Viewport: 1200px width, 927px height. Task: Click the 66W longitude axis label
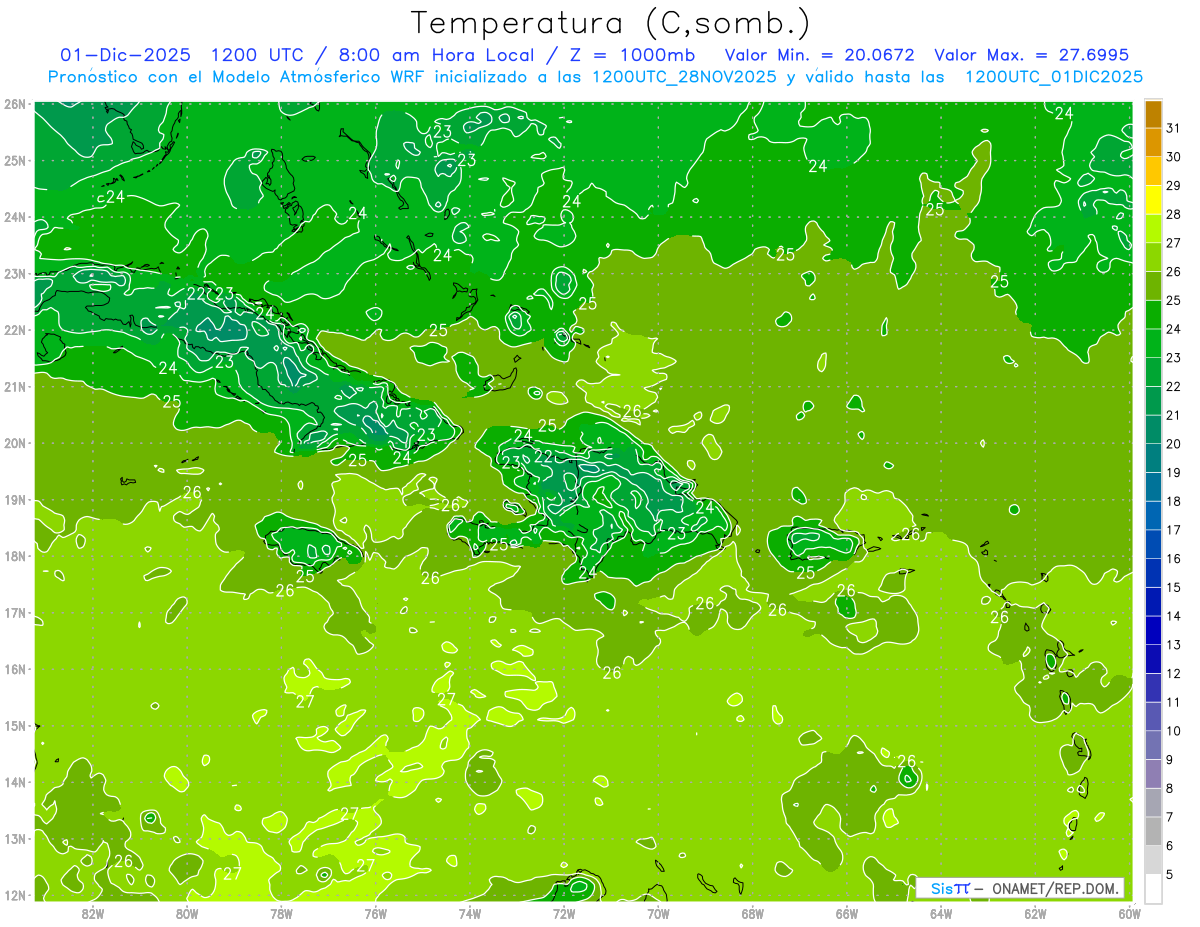847,912
